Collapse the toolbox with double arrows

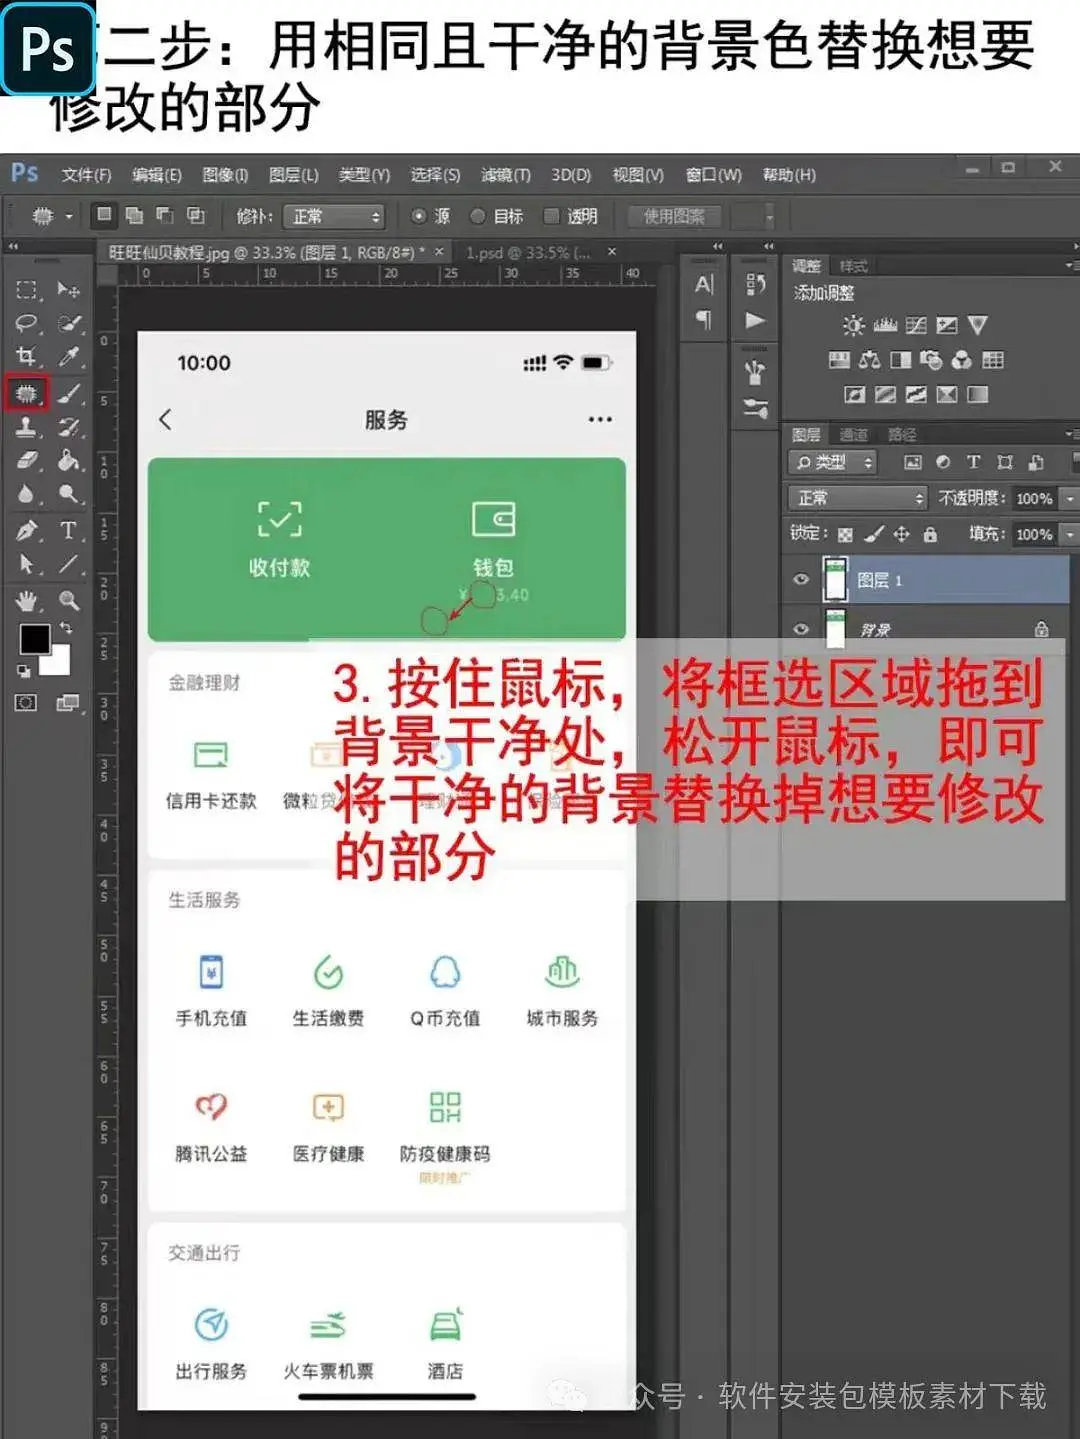click(13, 246)
